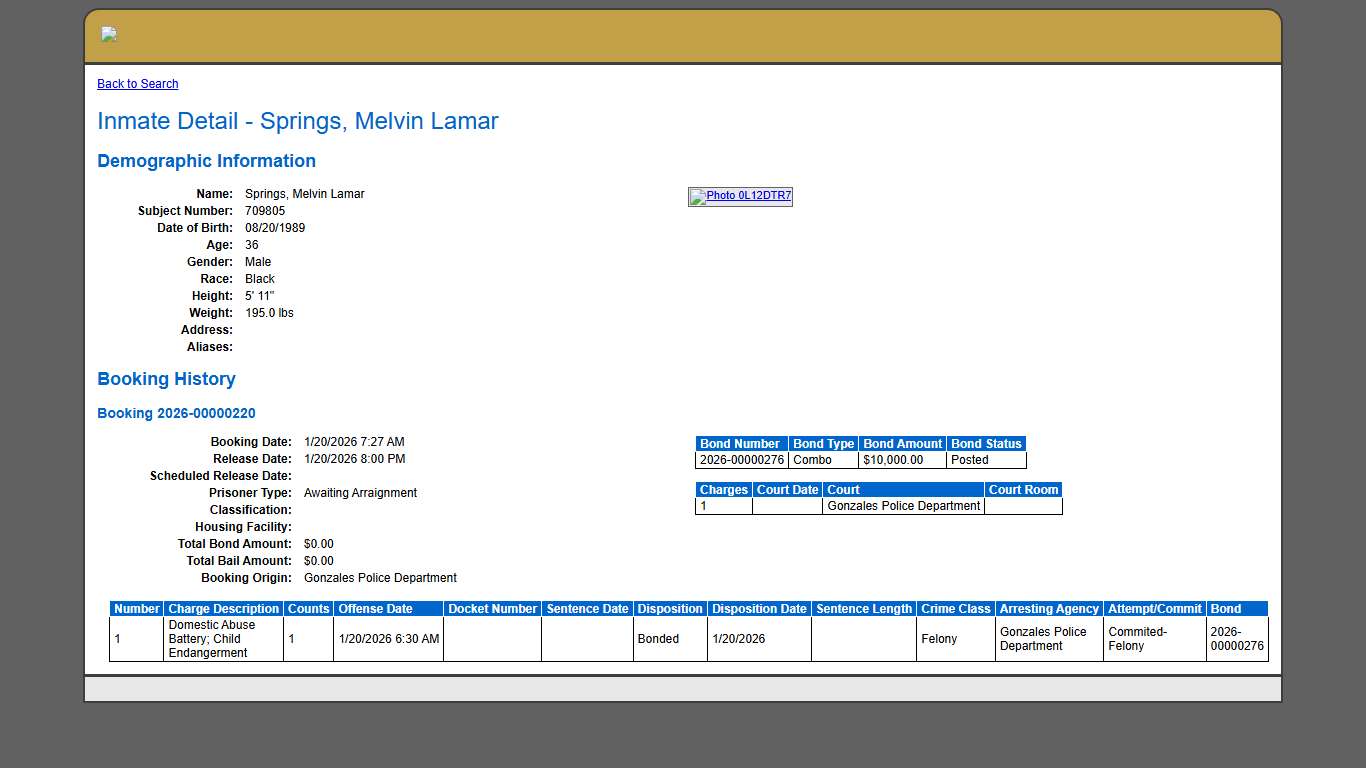Select the Demographic Information heading
Screen dimensions: 1366x768
tap(206, 161)
